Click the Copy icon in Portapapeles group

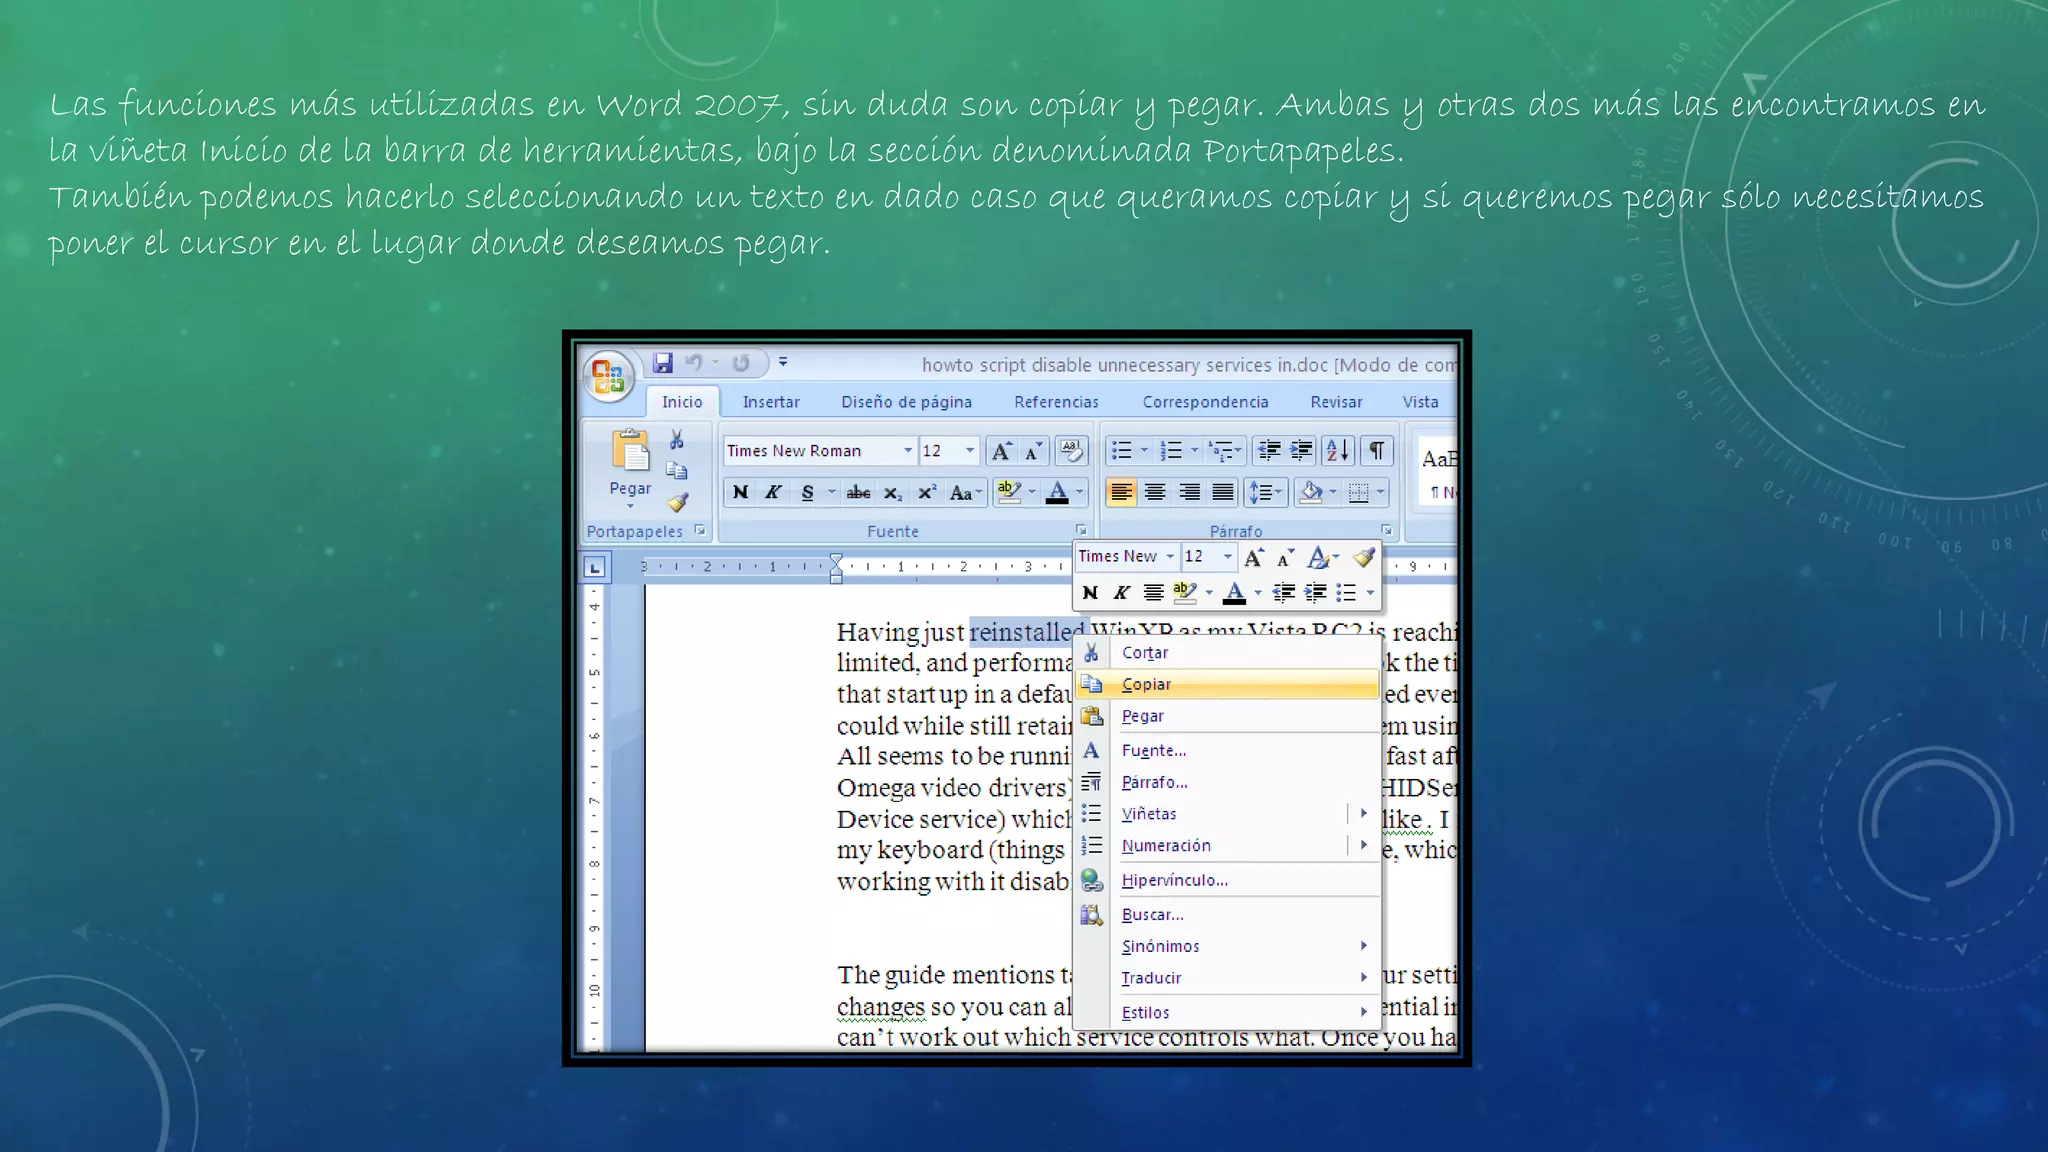click(x=677, y=470)
